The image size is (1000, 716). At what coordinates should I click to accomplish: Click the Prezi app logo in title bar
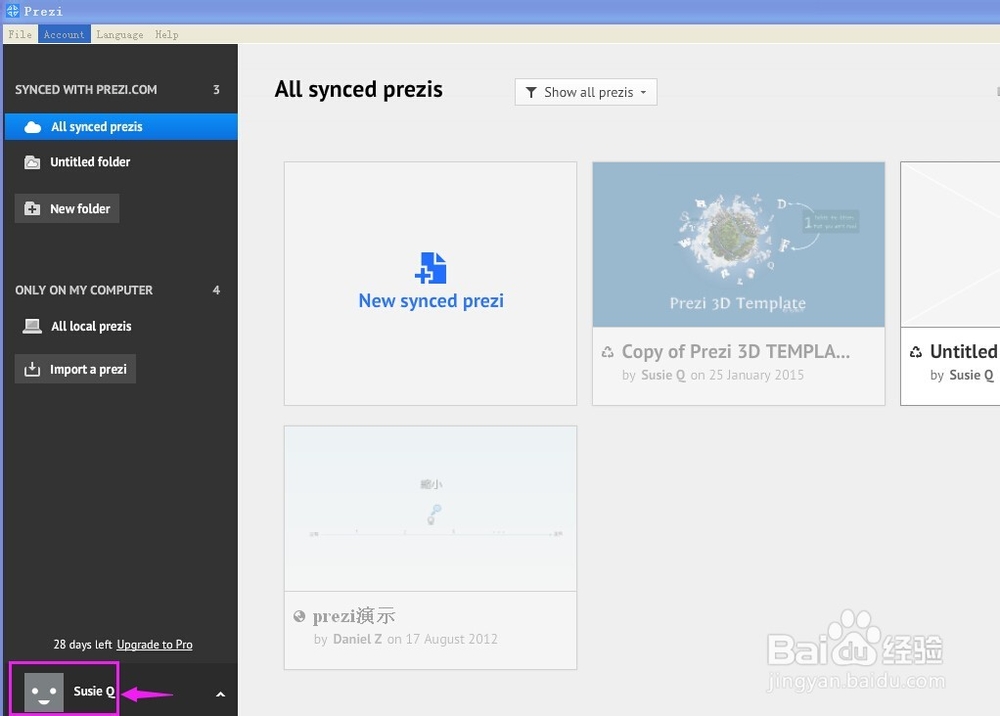12,11
